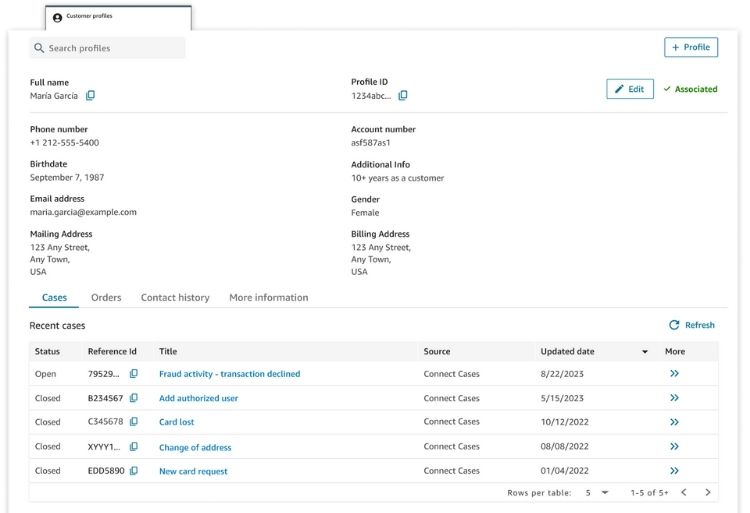Show more details for New card request
This screenshot has height=513, width=750.
674,471
